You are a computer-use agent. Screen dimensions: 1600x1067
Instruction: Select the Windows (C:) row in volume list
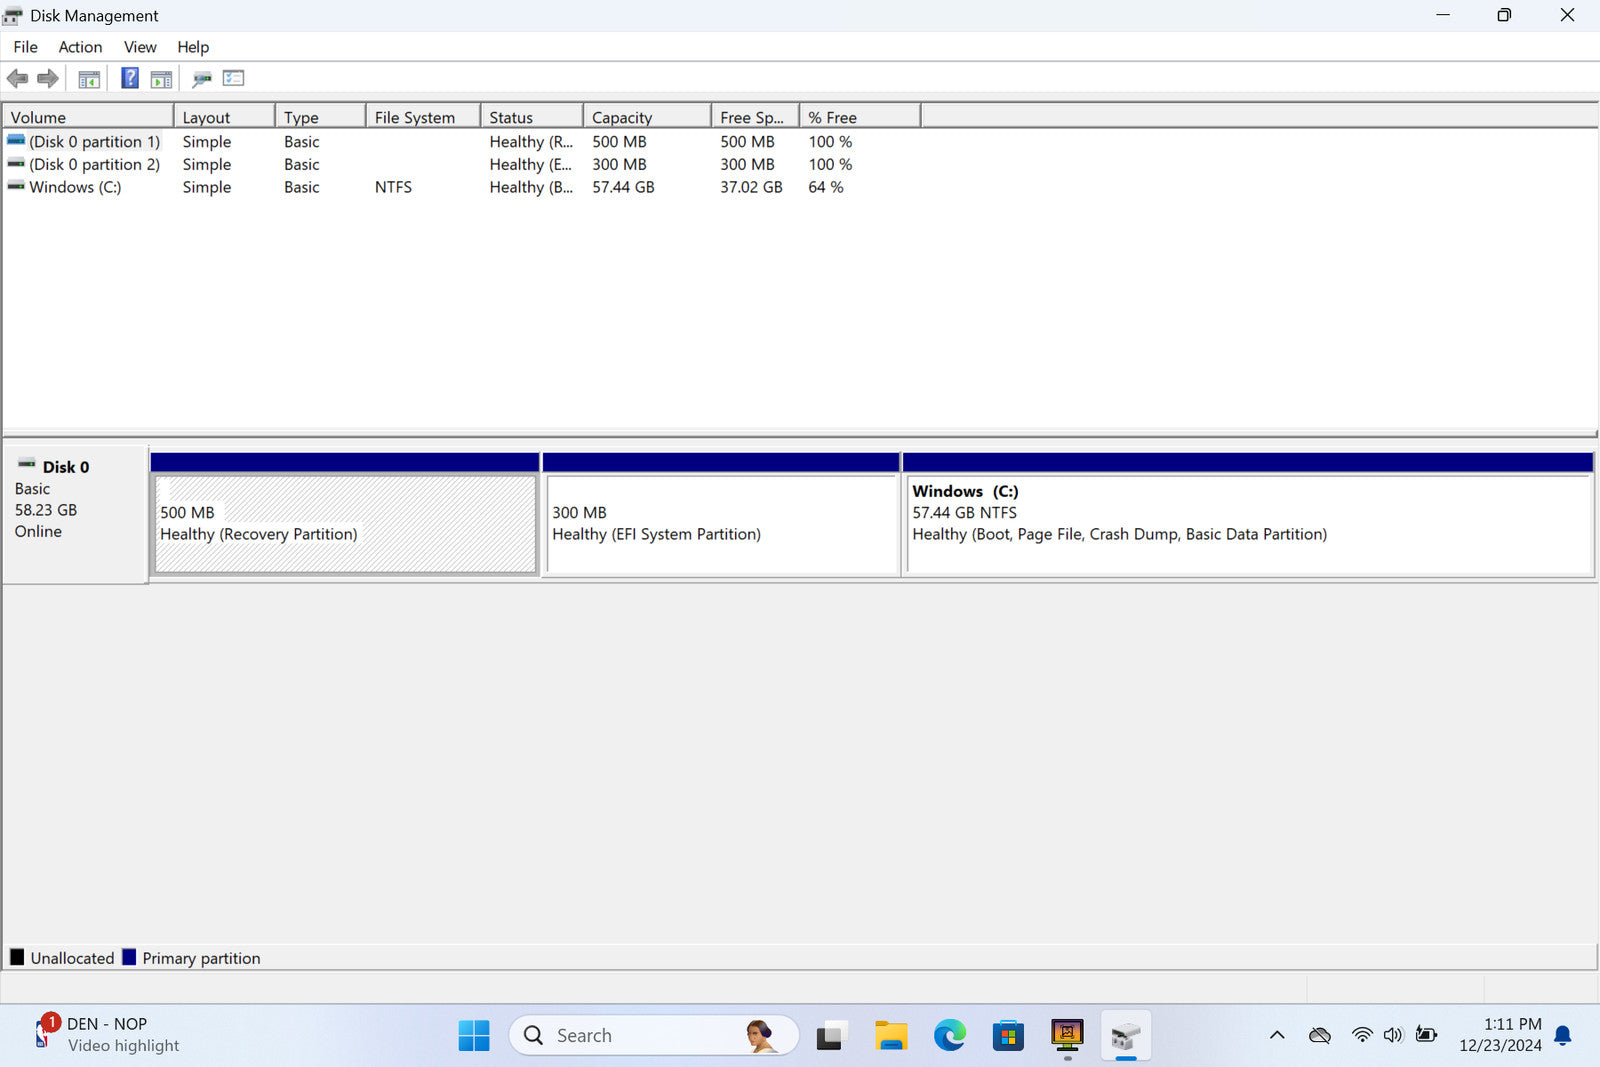(75, 187)
